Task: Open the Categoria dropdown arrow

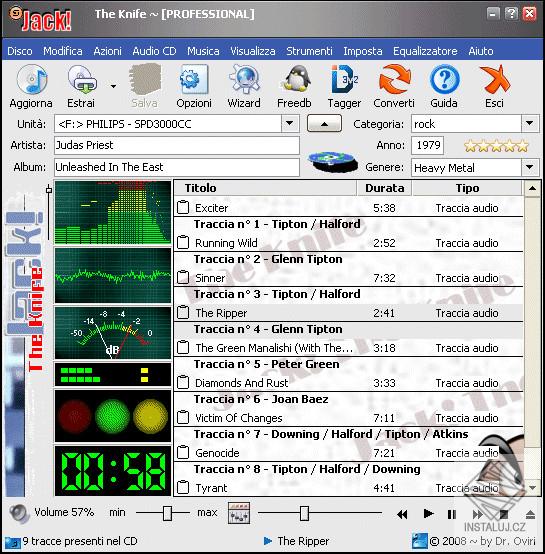Action: coord(529,124)
